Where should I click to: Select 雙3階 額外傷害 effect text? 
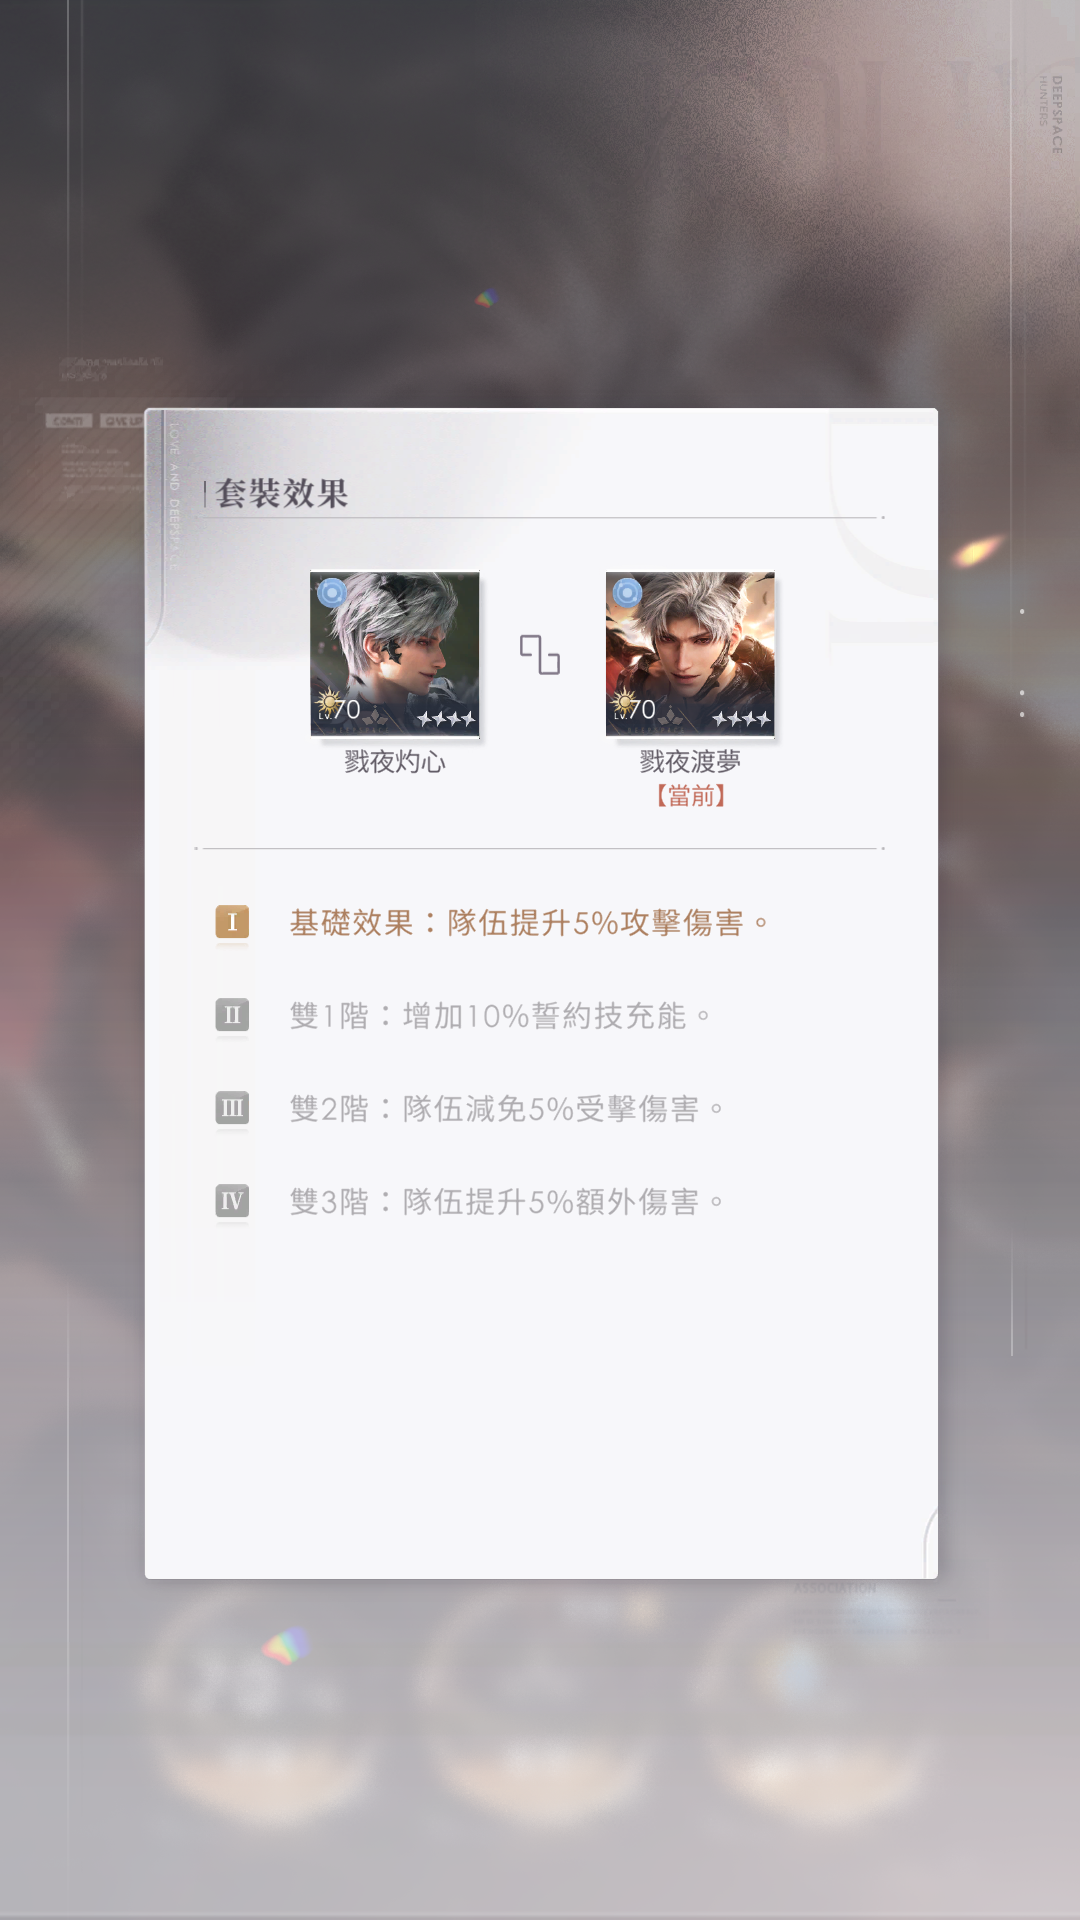(x=506, y=1202)
